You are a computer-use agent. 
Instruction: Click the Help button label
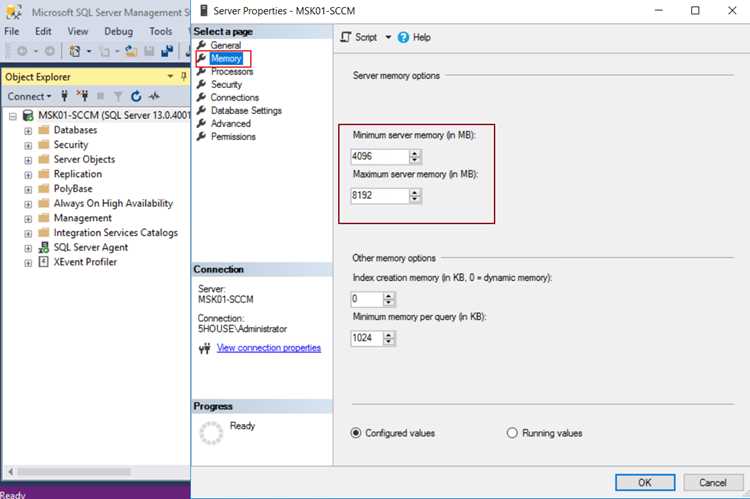click(421, 37)
